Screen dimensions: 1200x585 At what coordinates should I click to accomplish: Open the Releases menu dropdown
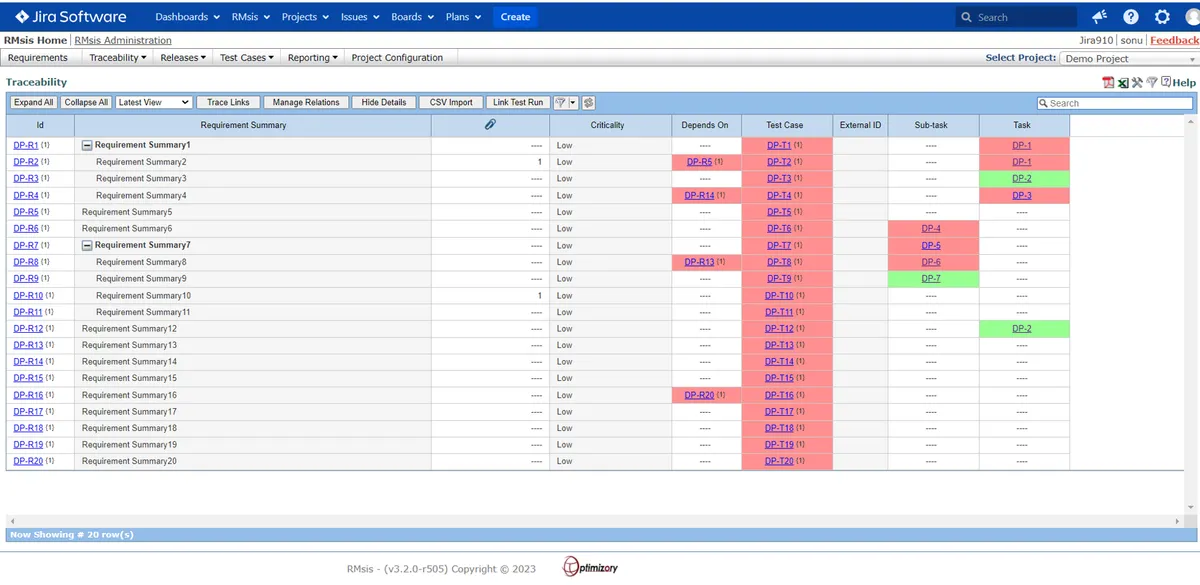point(183,58)
